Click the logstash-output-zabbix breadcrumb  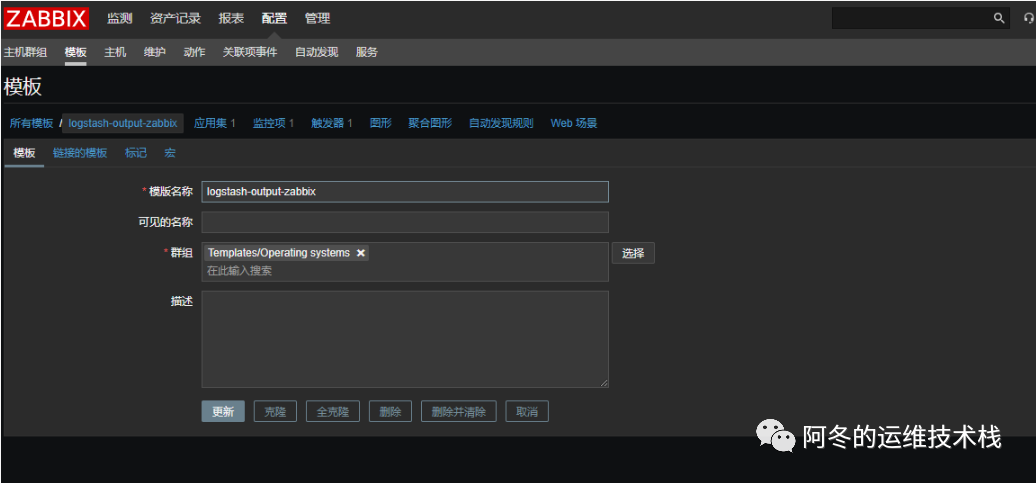(123, 124)
